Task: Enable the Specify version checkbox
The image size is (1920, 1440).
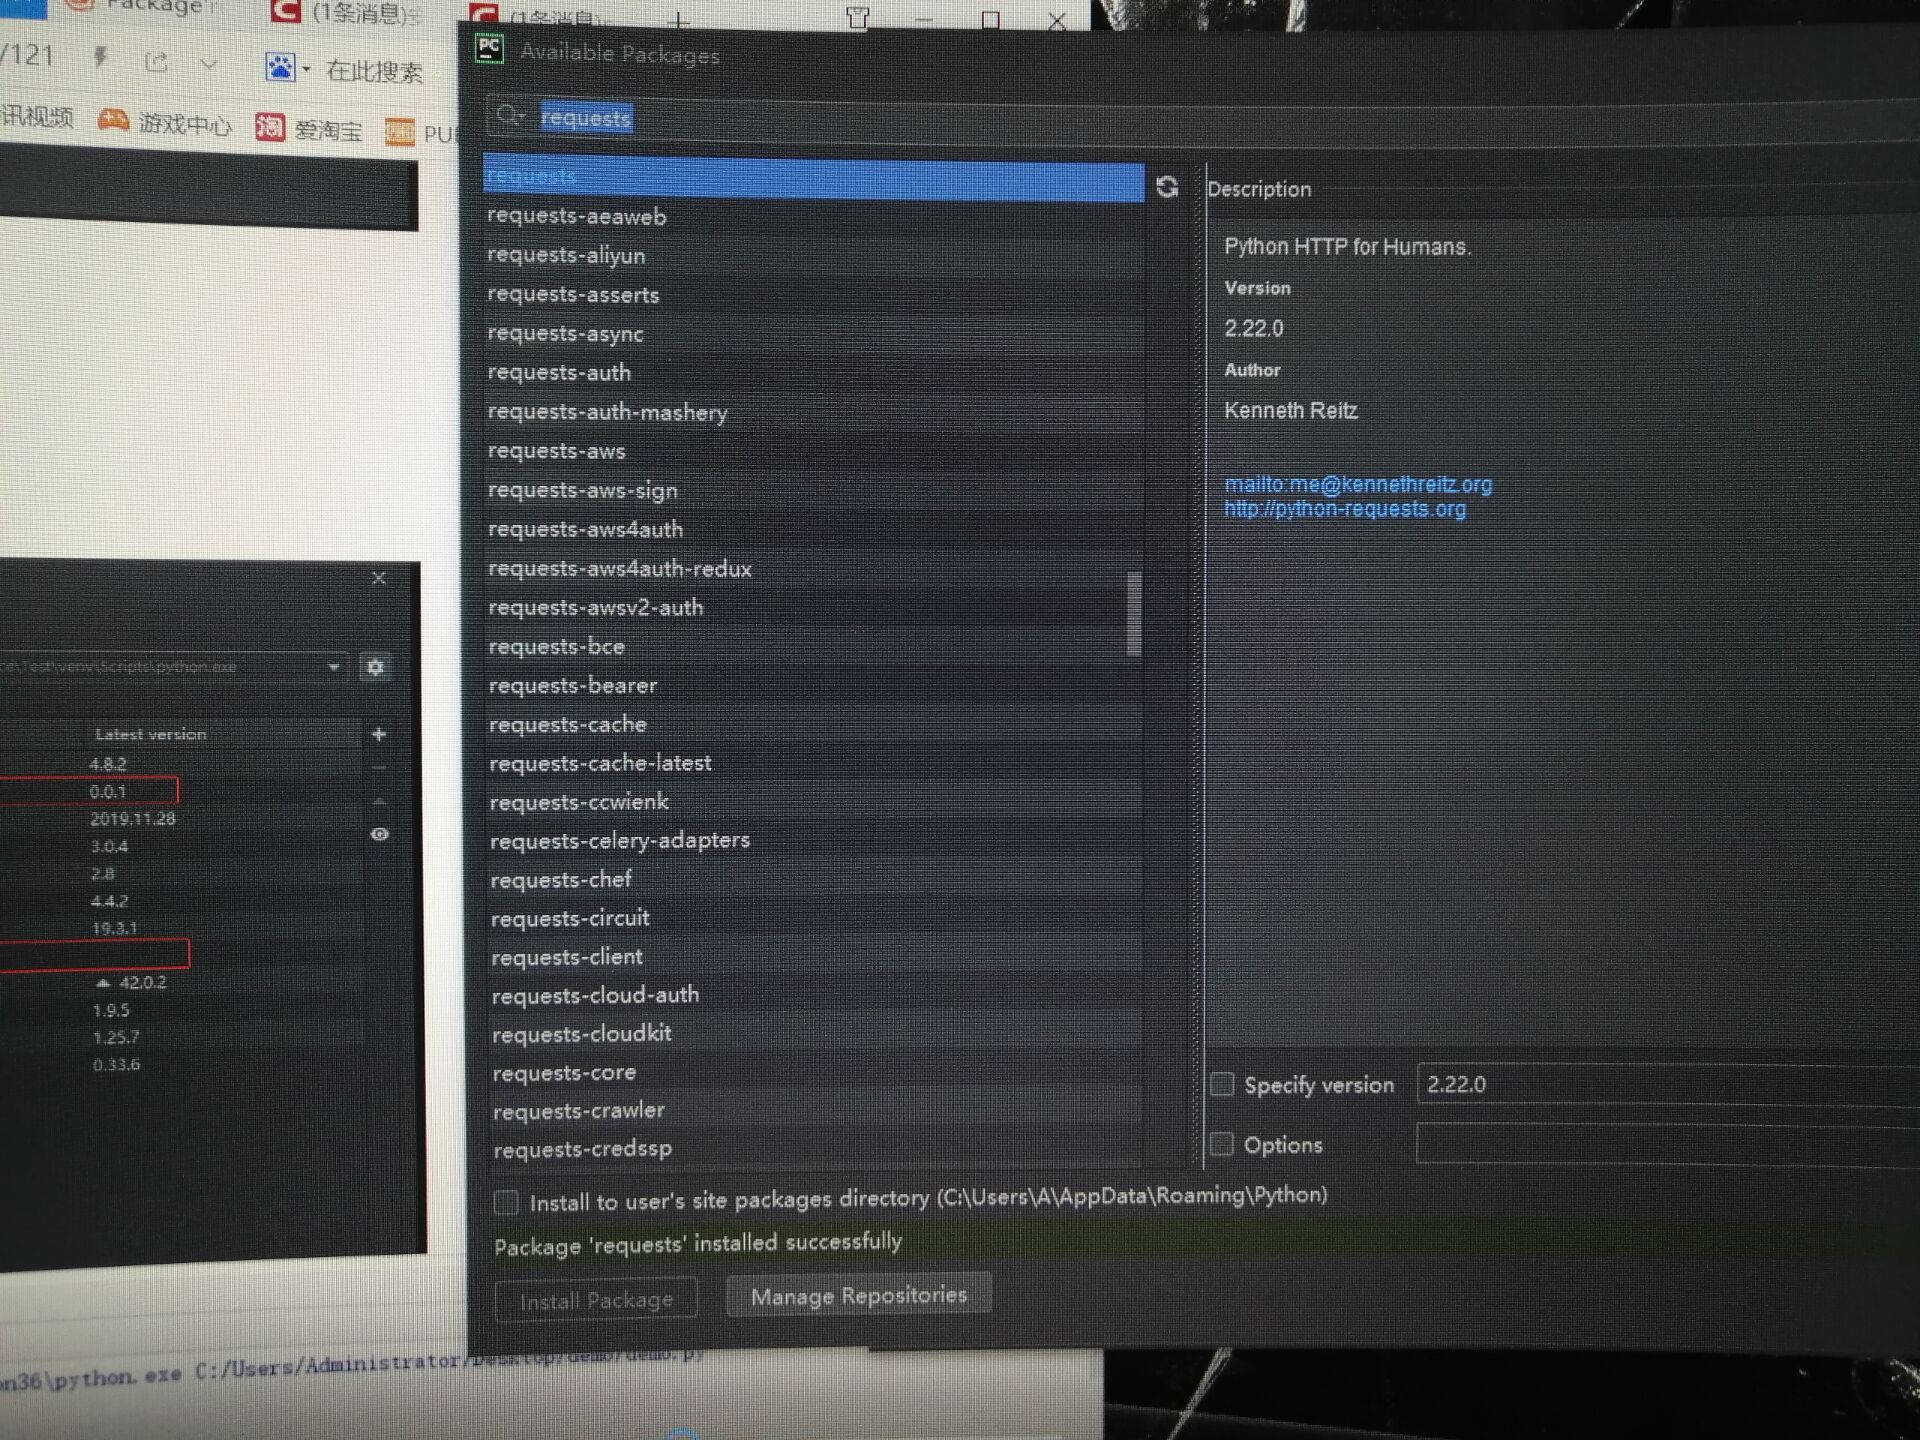Action: [x=1222, y=1084]
